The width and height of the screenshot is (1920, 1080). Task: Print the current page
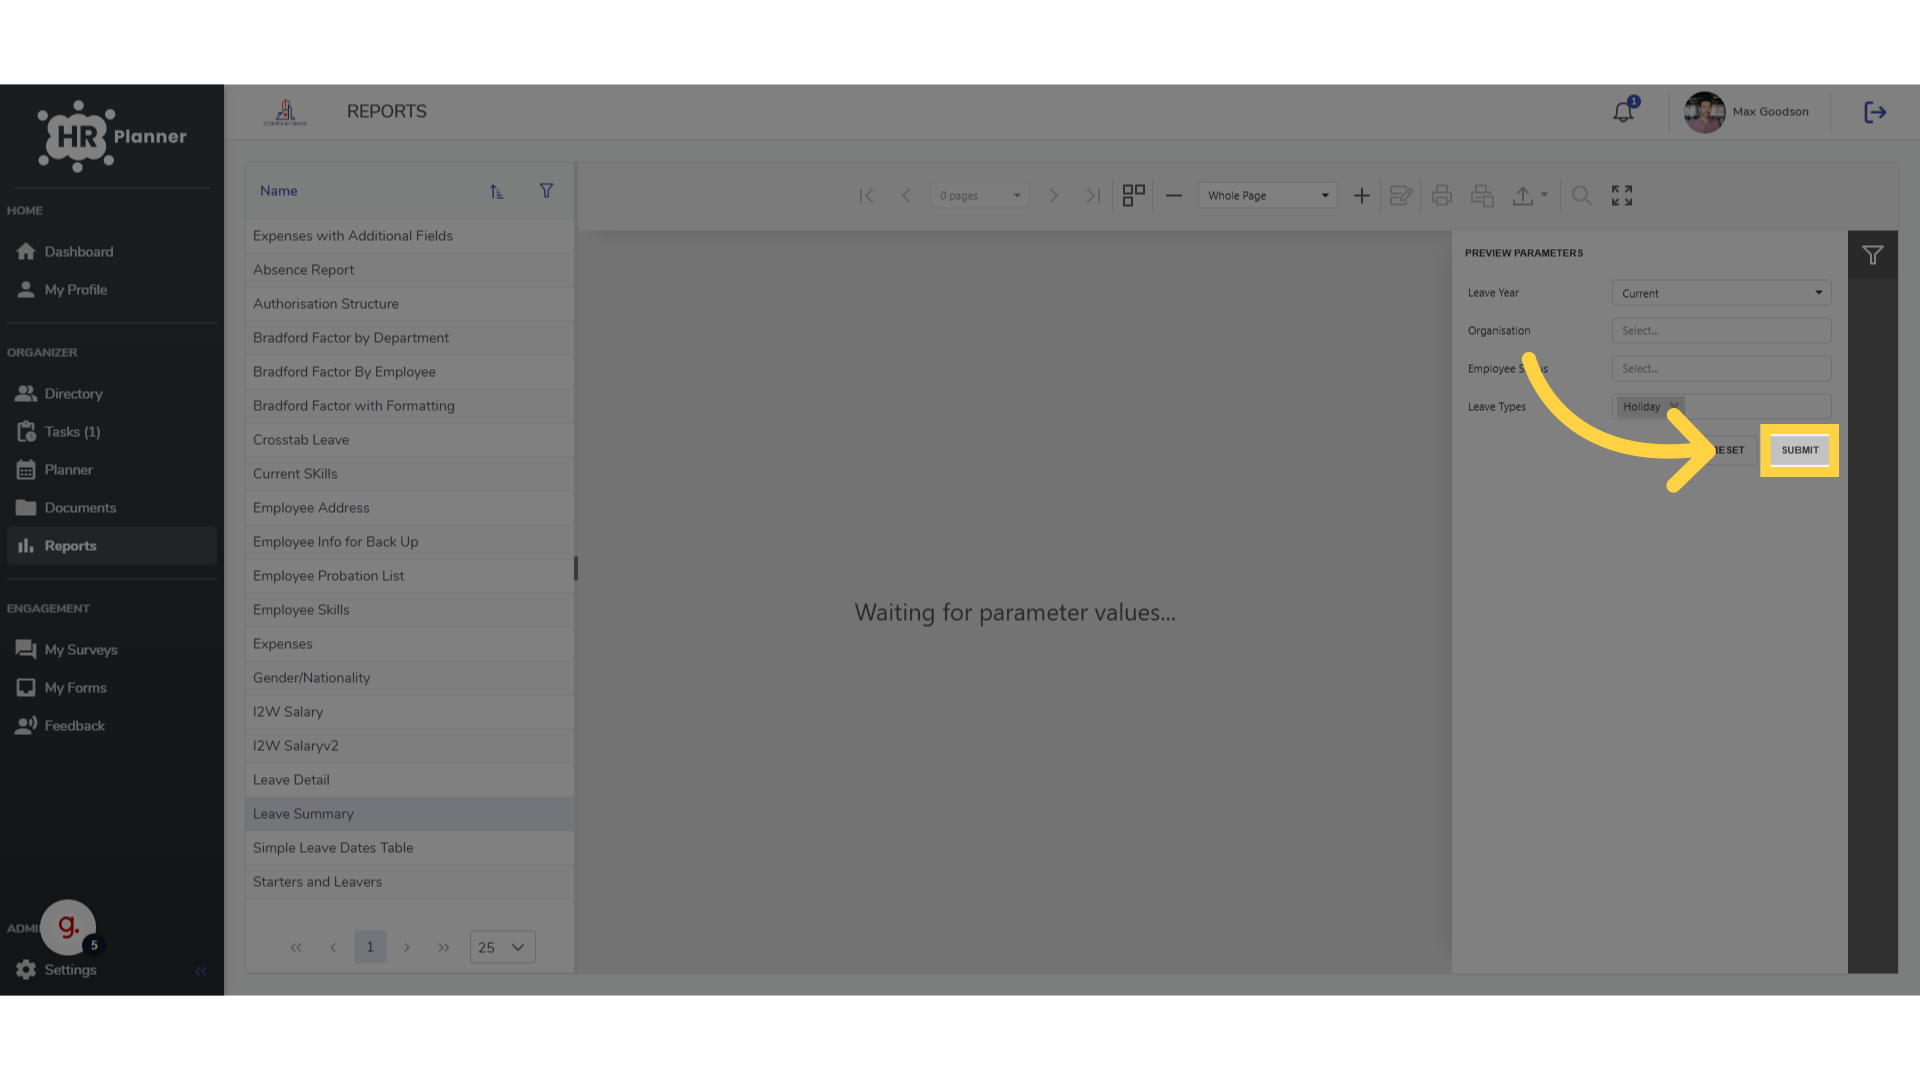(1482, 196)
